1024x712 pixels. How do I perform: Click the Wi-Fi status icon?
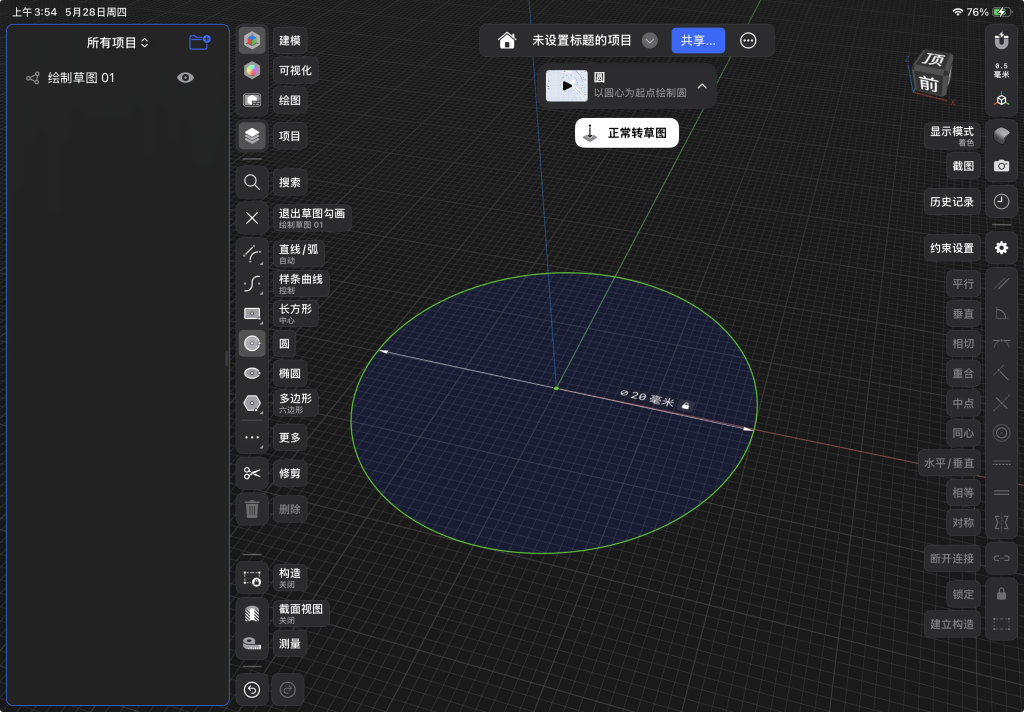[957, 12]
